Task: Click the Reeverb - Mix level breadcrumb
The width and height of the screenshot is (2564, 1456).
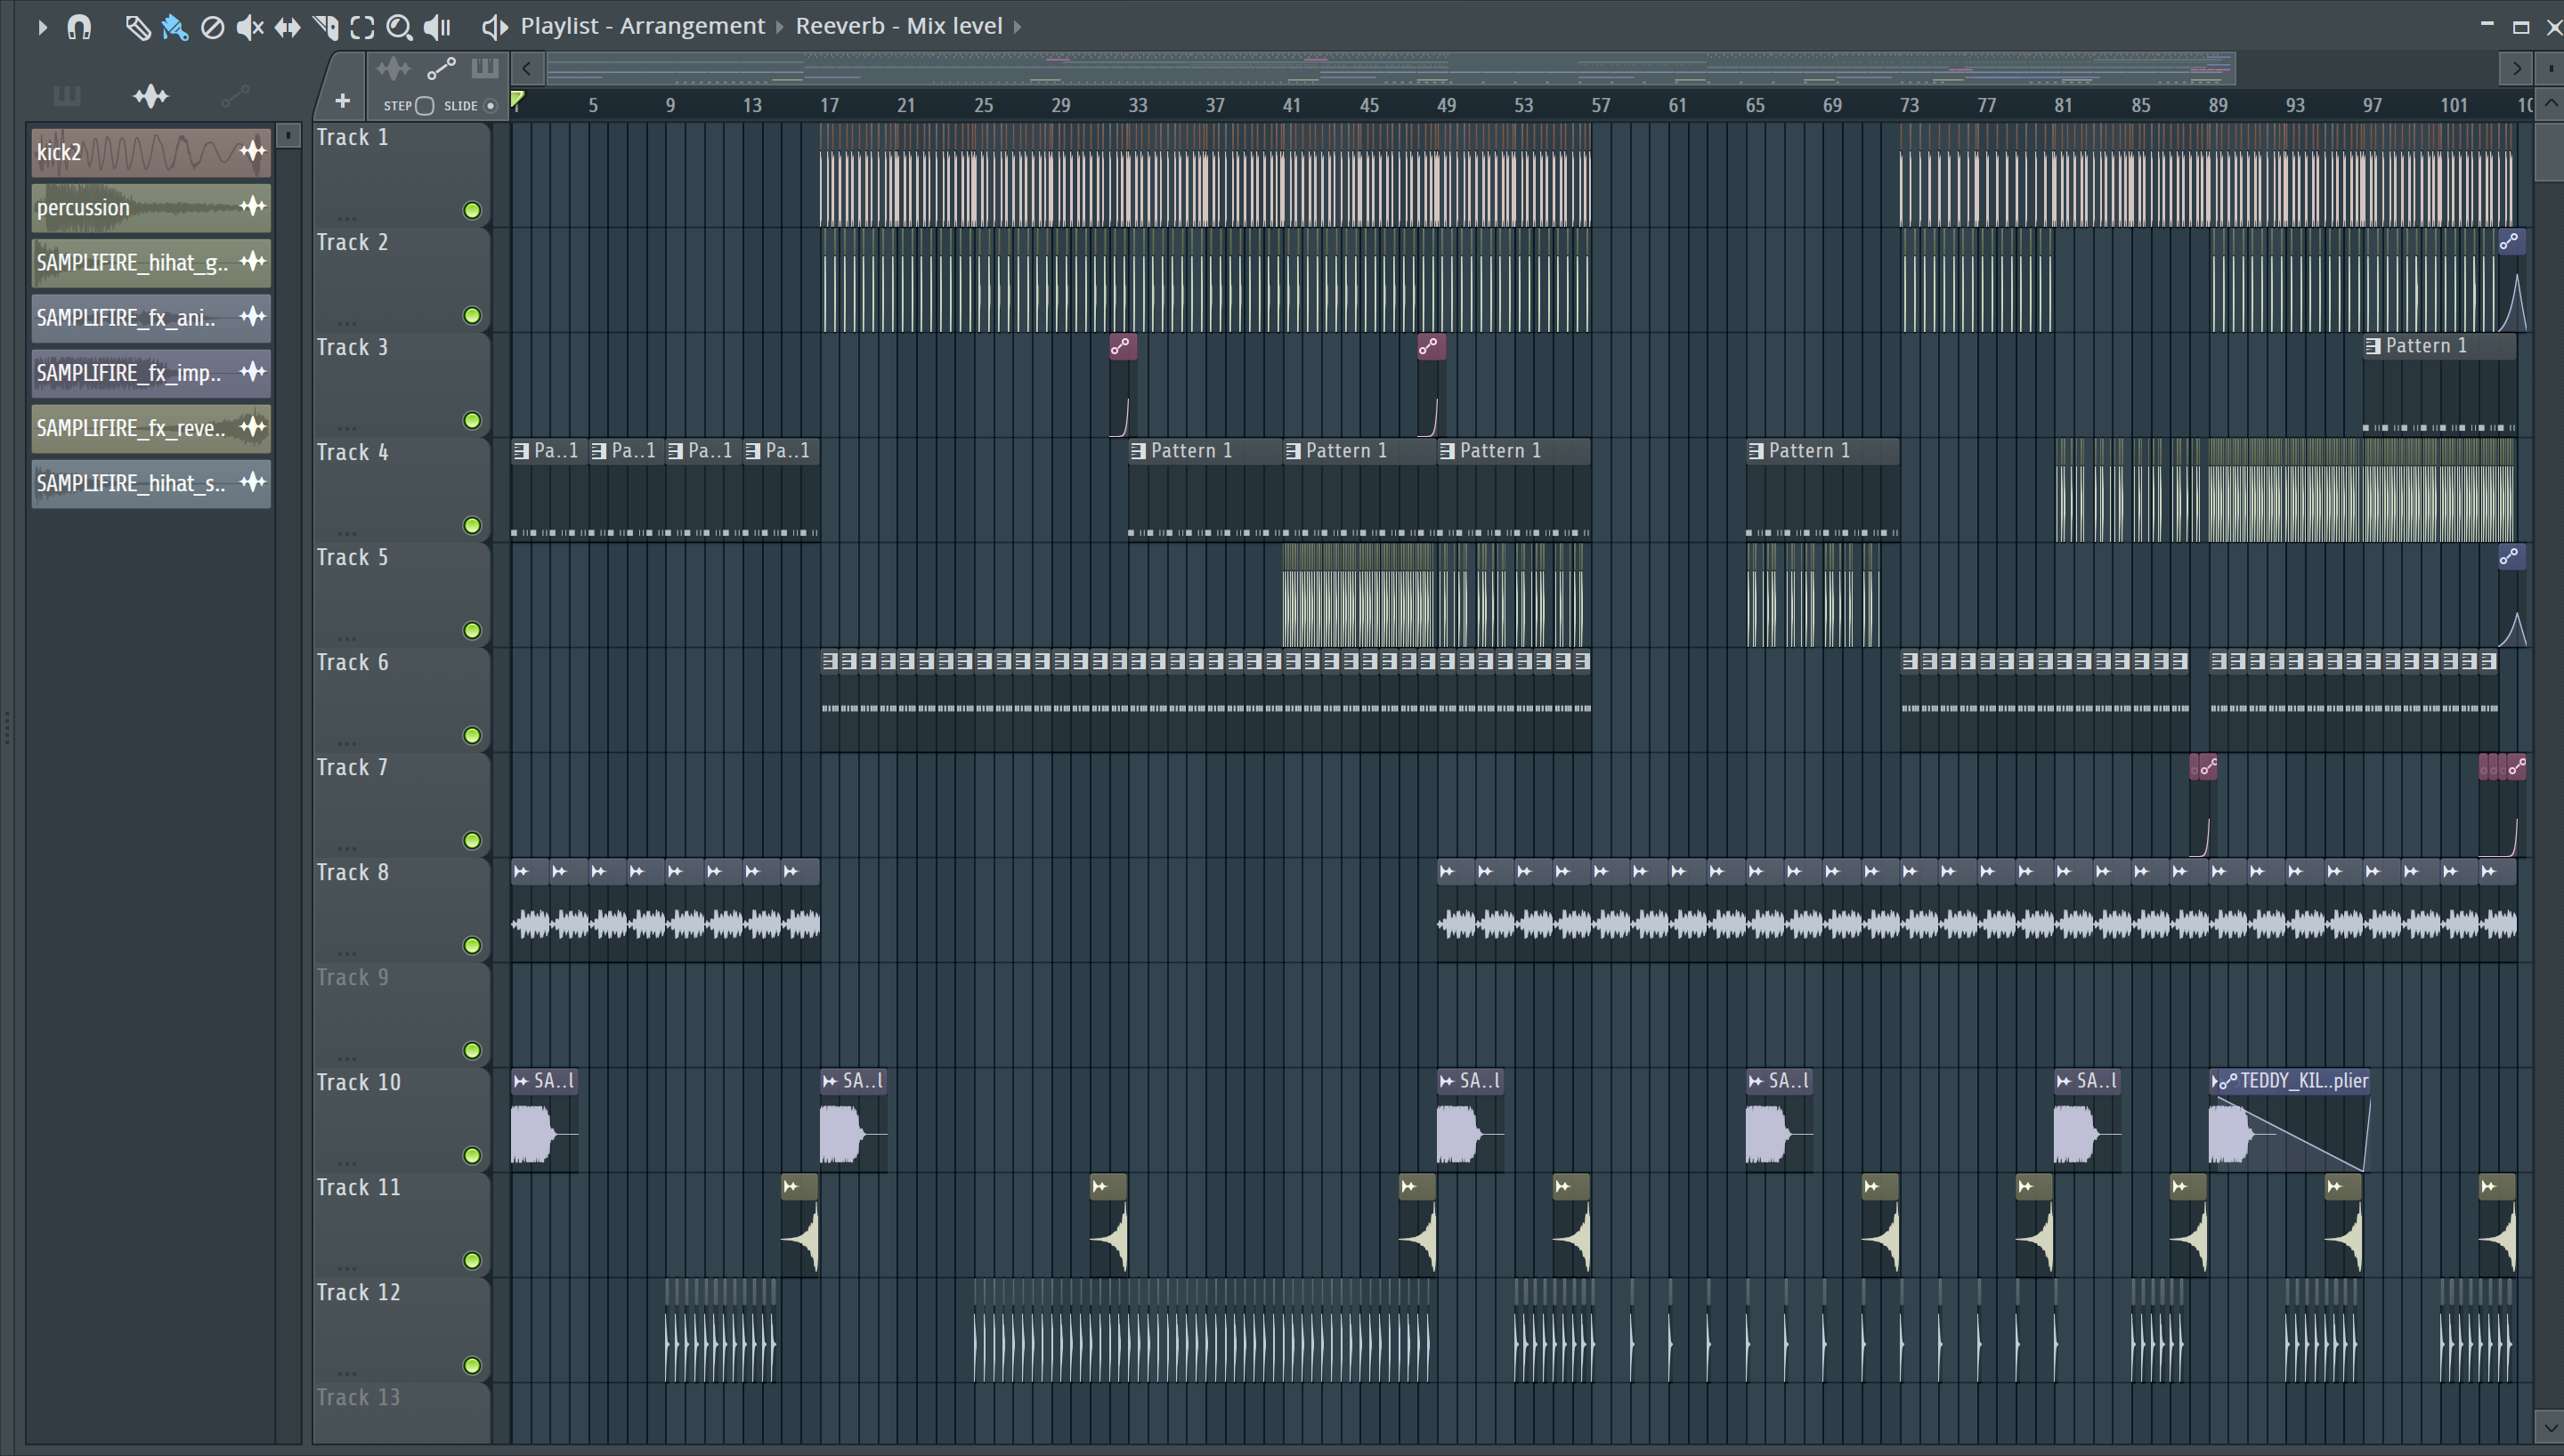Action: coord(899,26)
